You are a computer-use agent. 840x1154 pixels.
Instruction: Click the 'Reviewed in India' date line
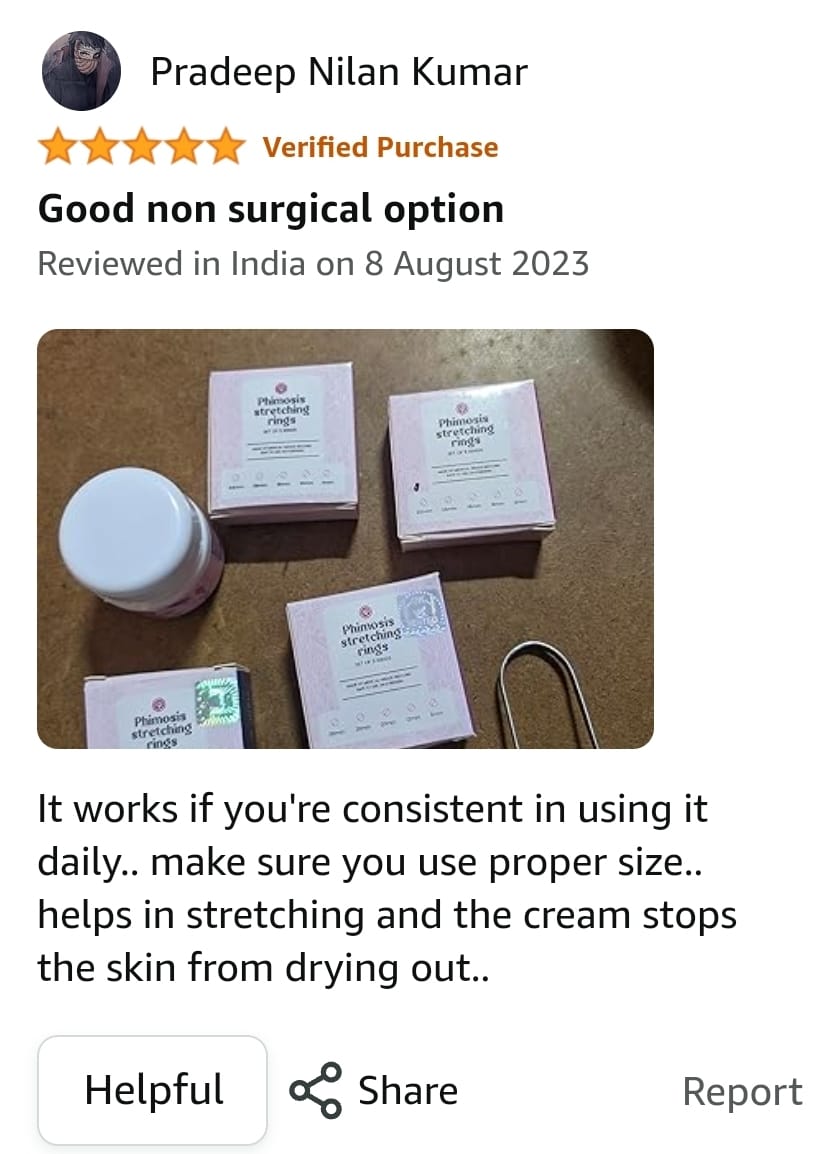313,263
